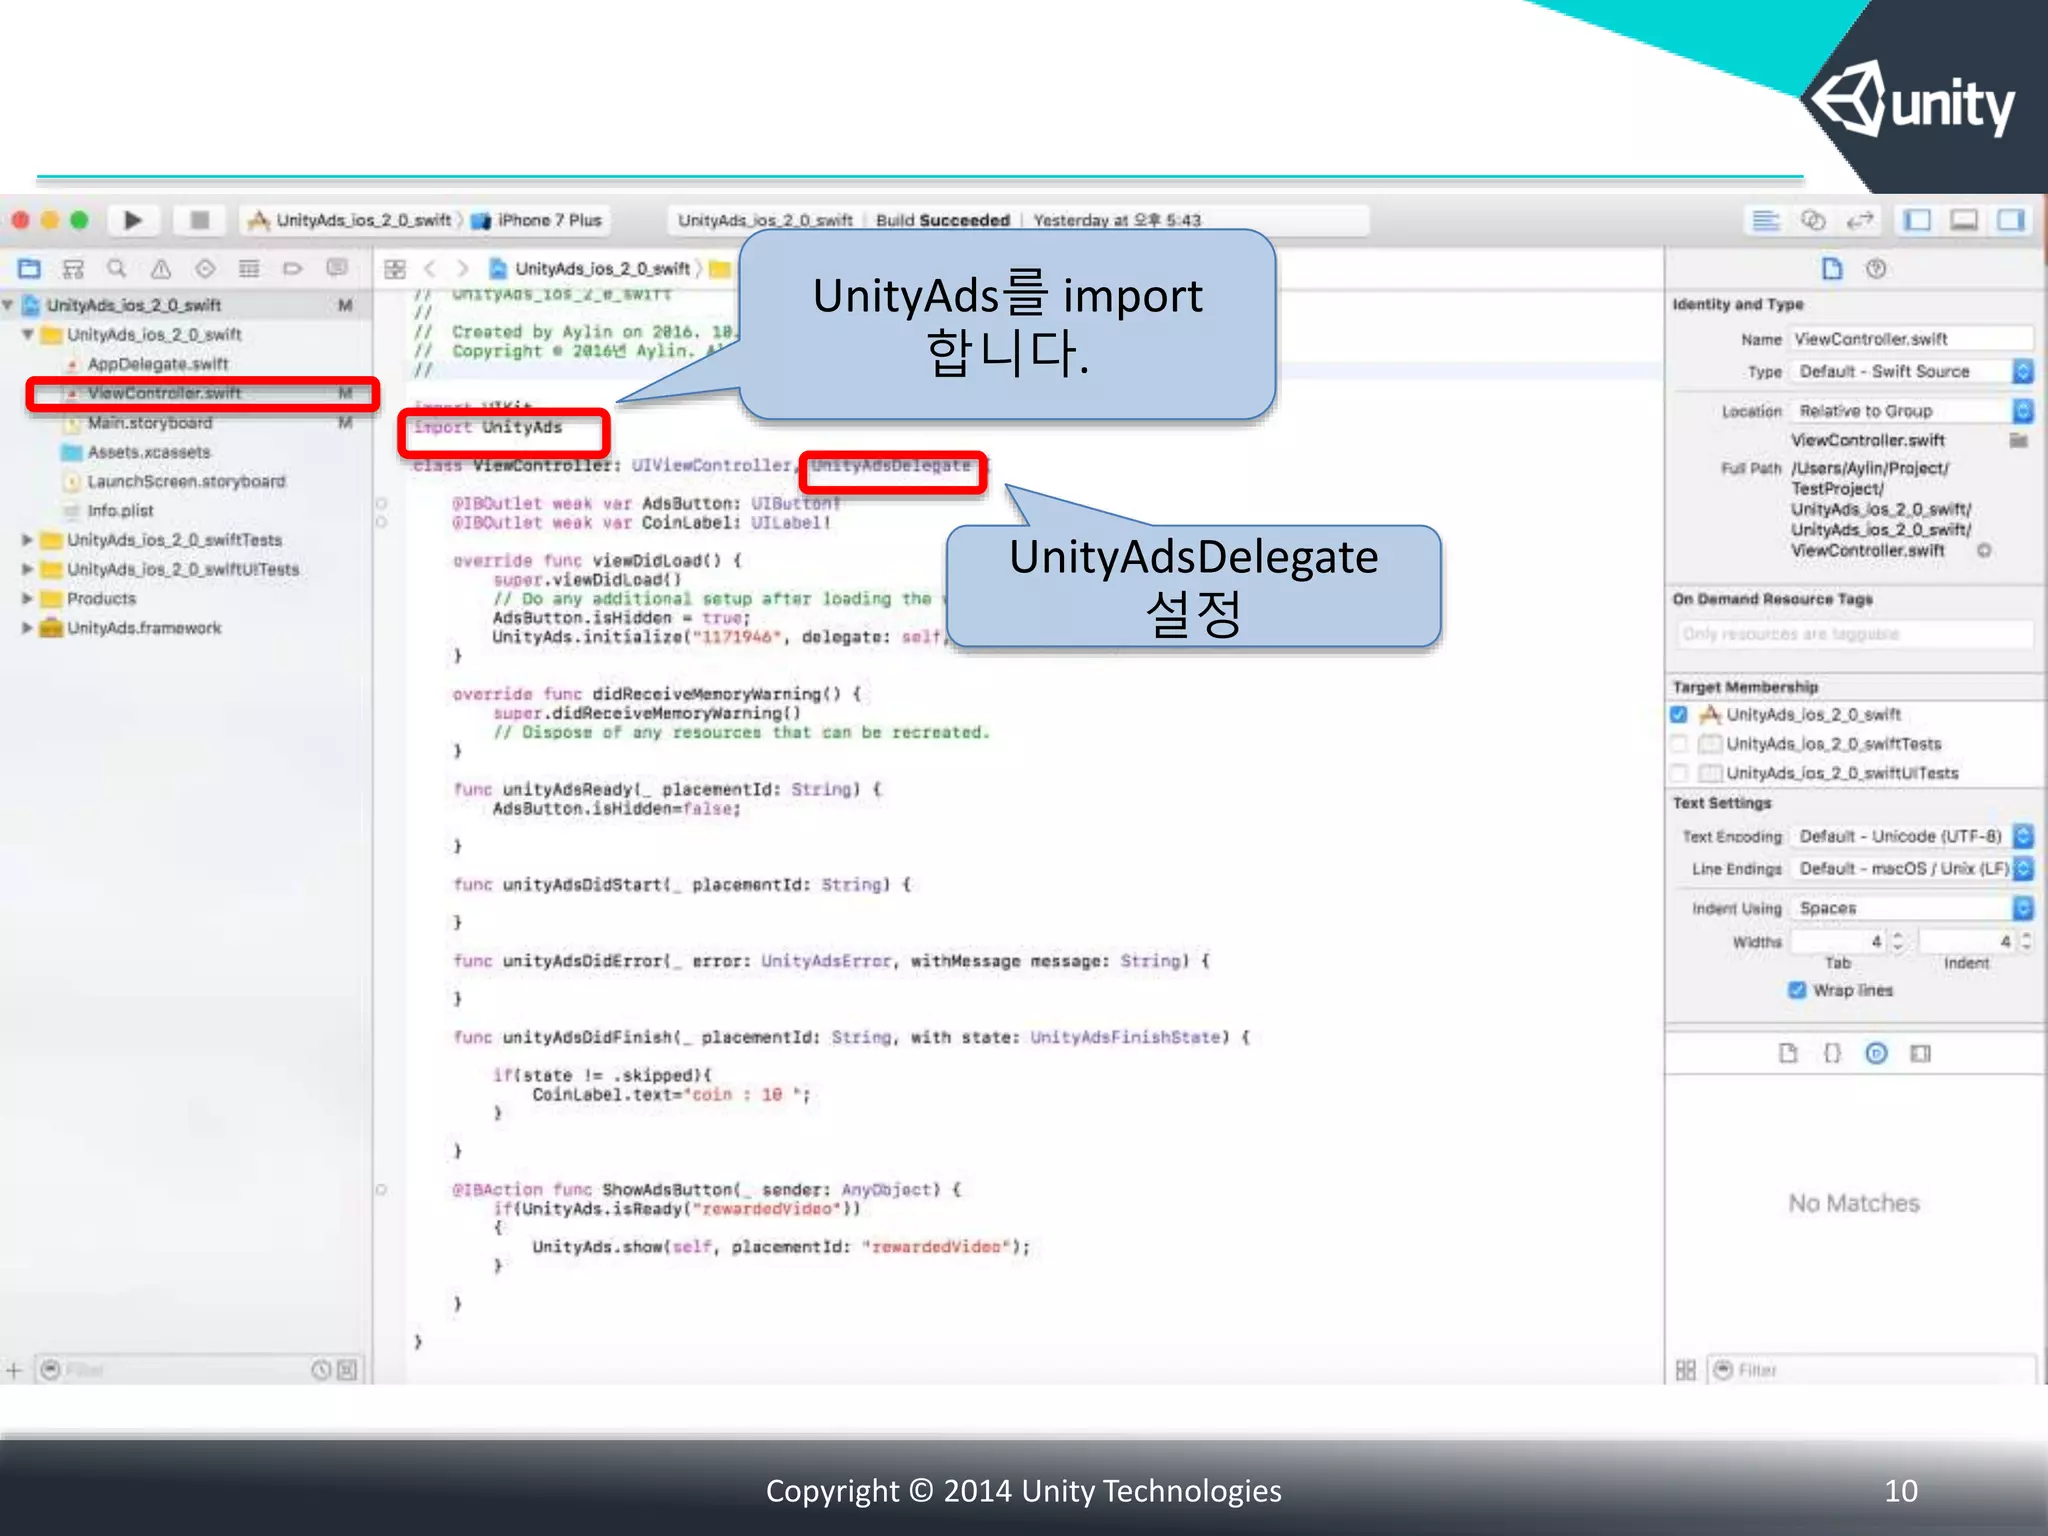Select LaunchScreen.storyboard in navigator

pyautogui.click(x=186, y=481)
